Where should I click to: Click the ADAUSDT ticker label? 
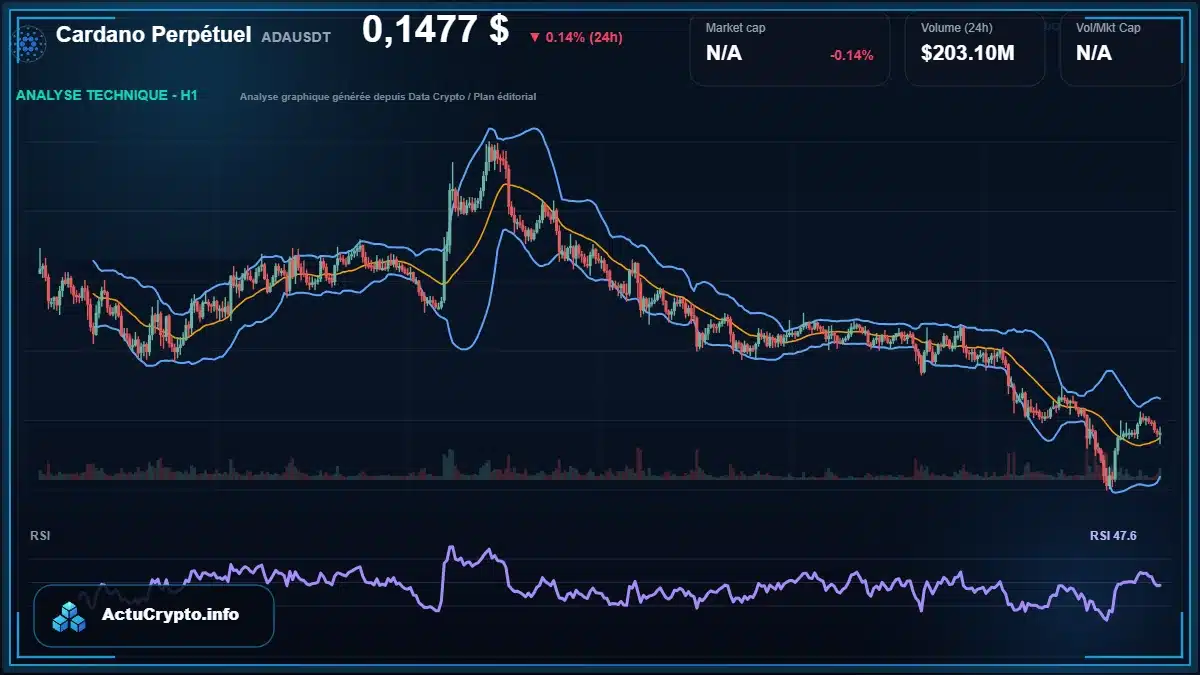pyautogui.click(x=296, y=37)
